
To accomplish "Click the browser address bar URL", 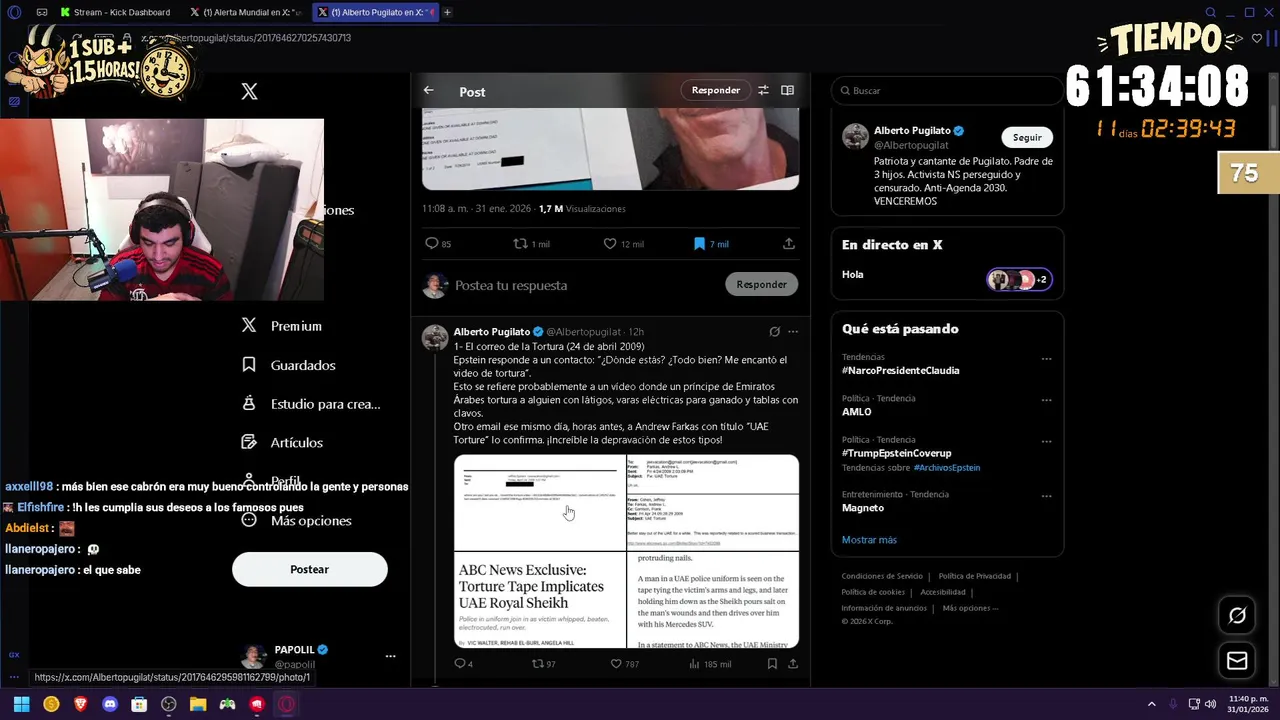I will pyautogui.click(x=245, y=38).
